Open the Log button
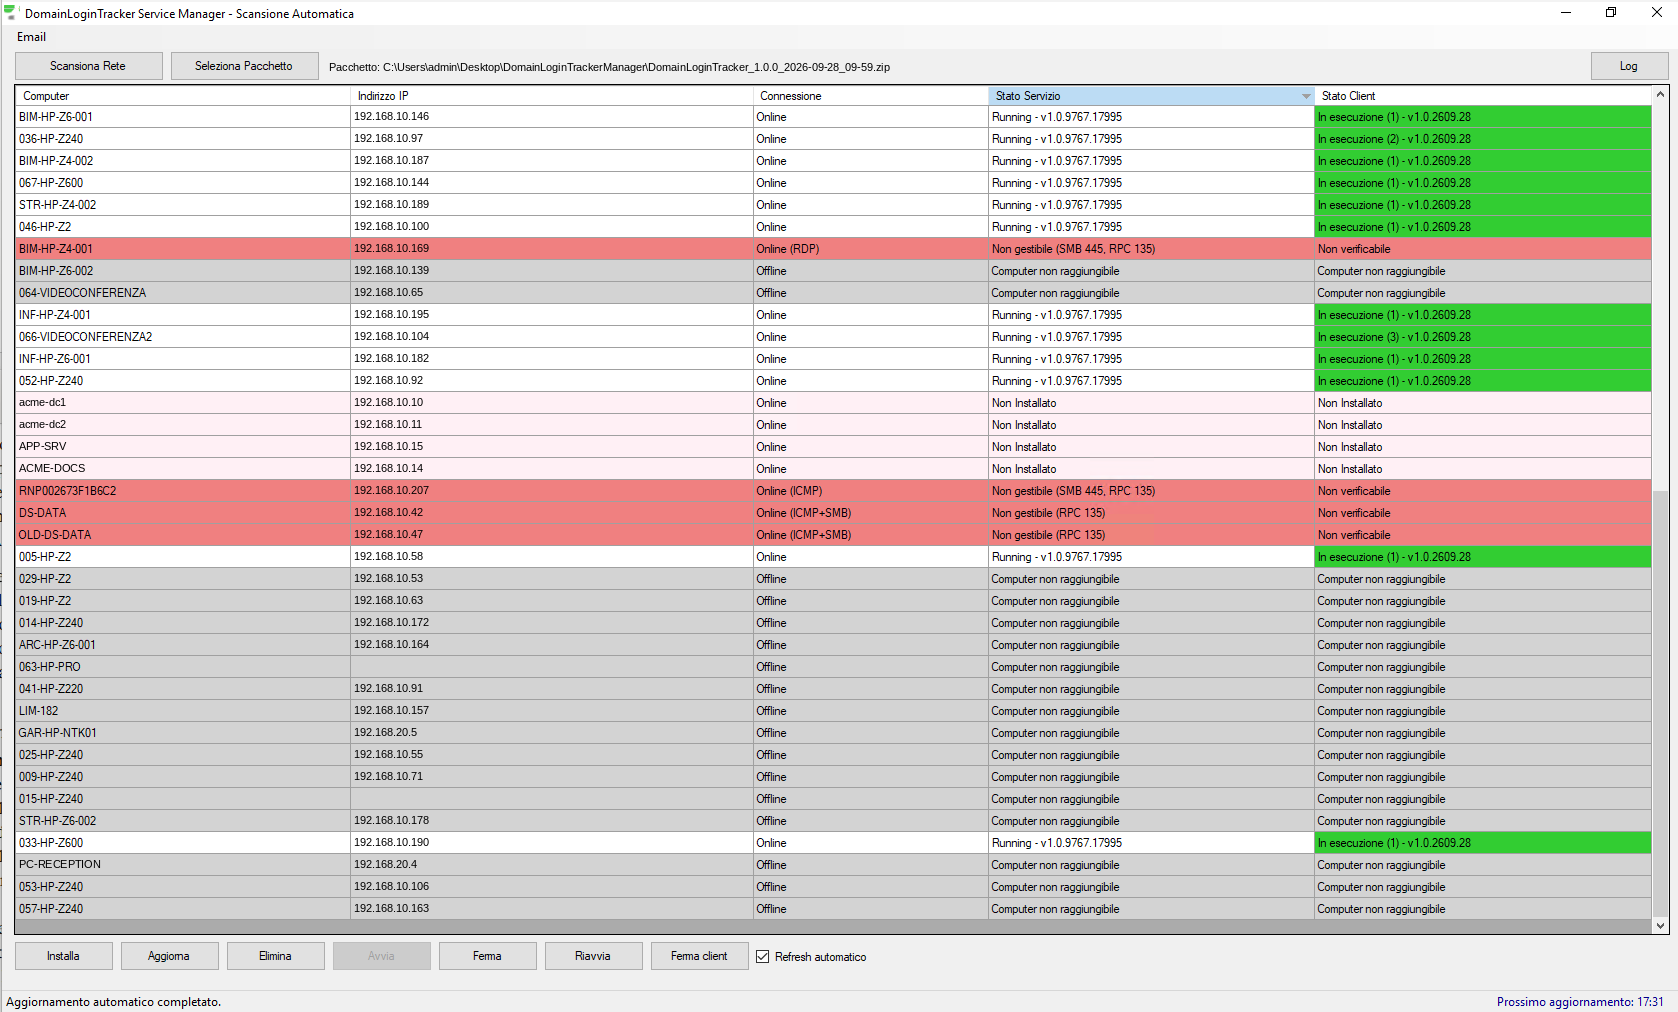This screenshot has width=1678, height=1012. pyautogui.click(x=1629, y=66)
